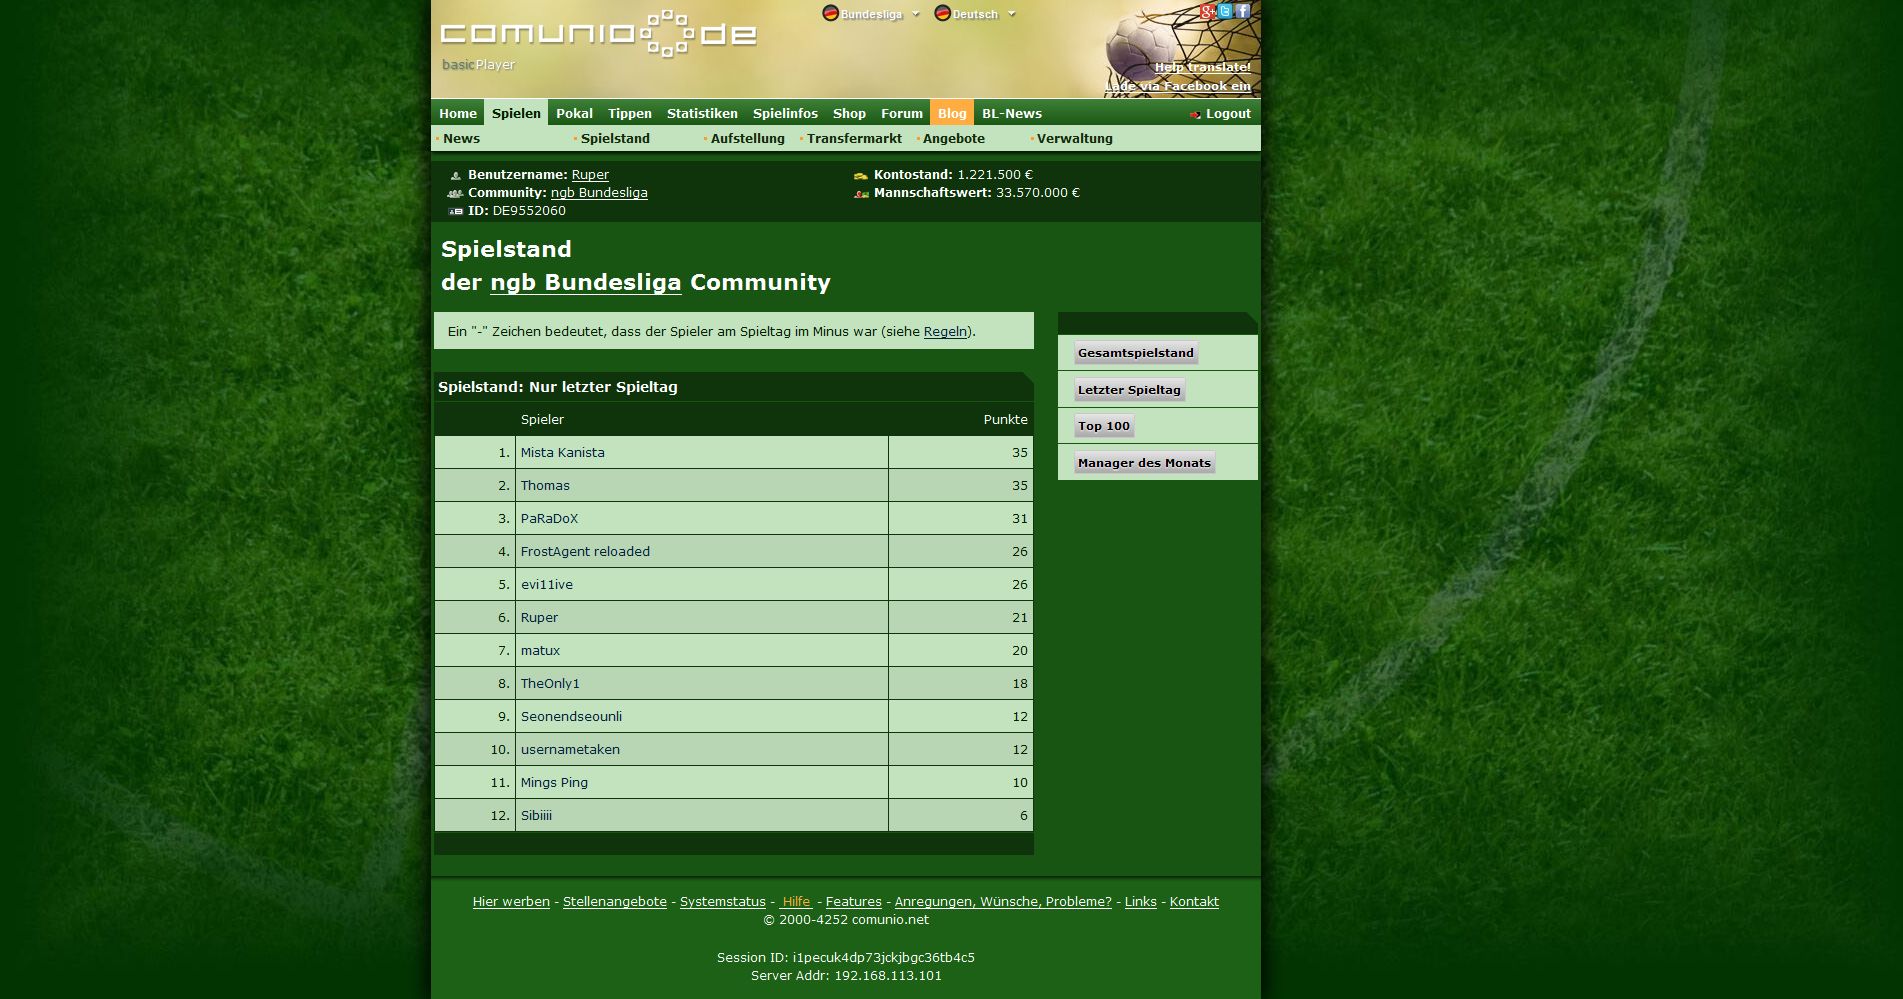Image resolution: width=1903 pixels, height=999 pixels.
Task: Open the Regeln link in notice
Action: [x=945, y=332]
